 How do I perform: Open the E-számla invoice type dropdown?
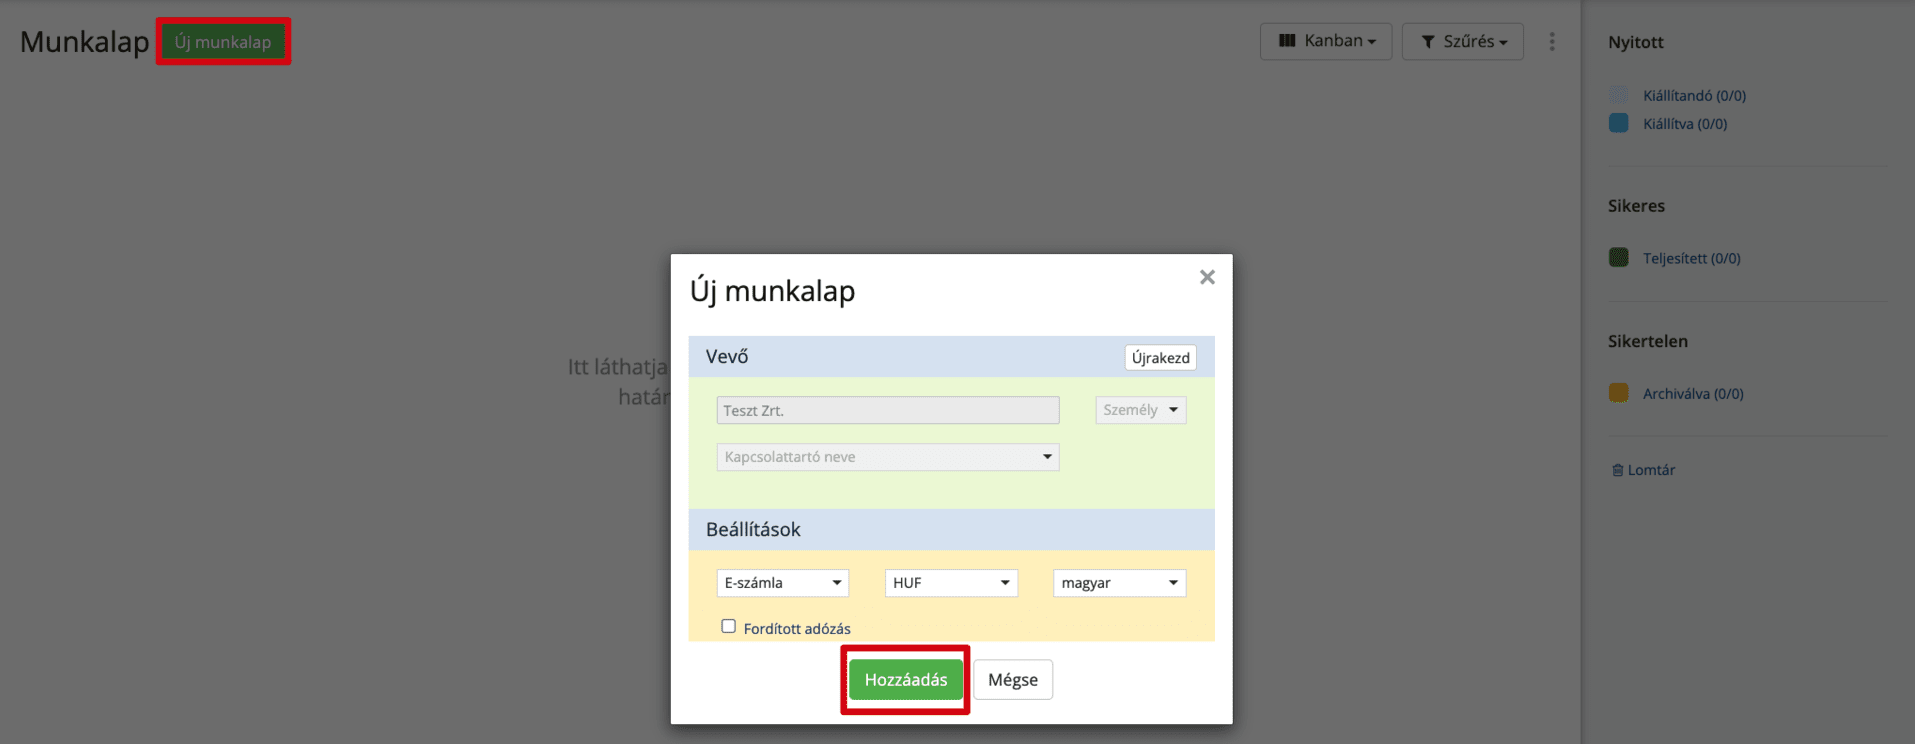pyautogui.click(x=783, y=583)
